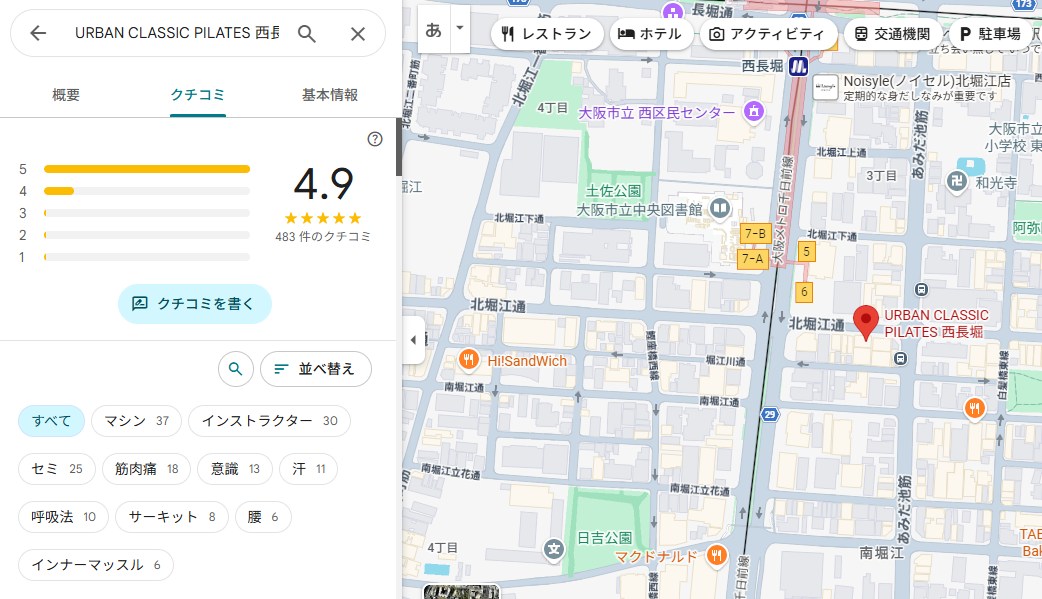
Task: Click the magnifier search icon in search bar
Action: [x=307, y=34]
